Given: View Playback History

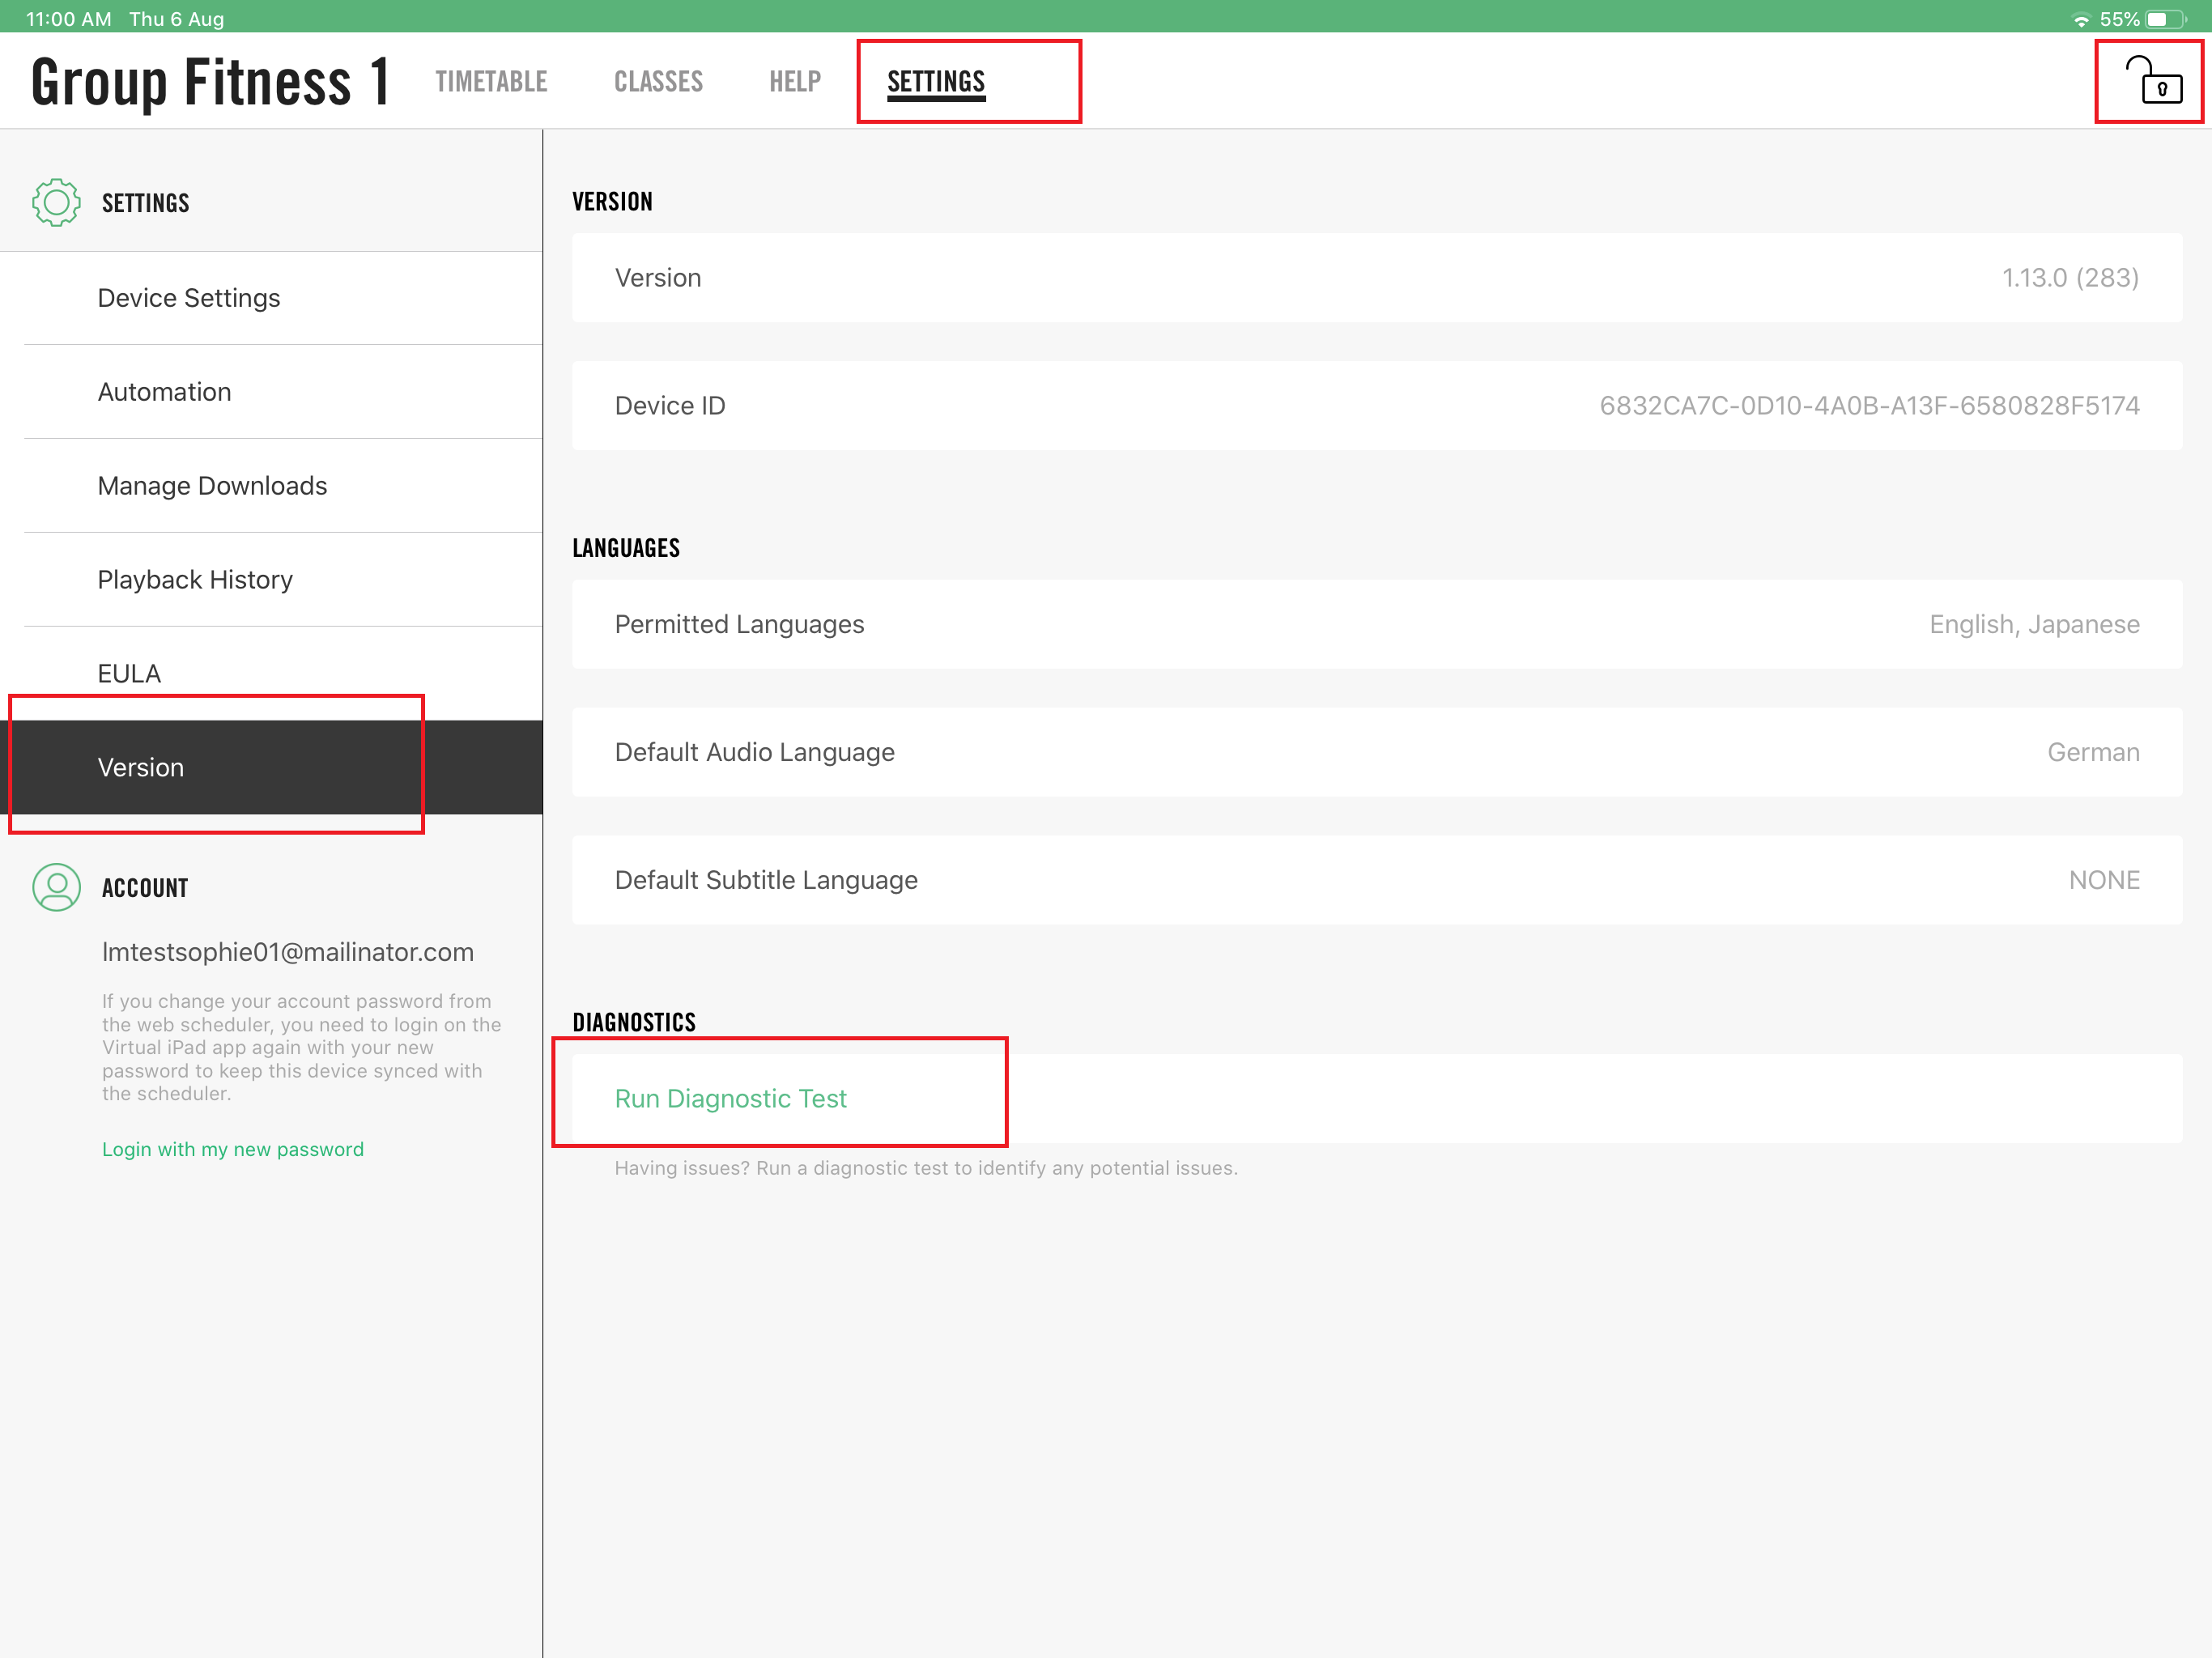Looking at the screenshot, I should point(195,580).
